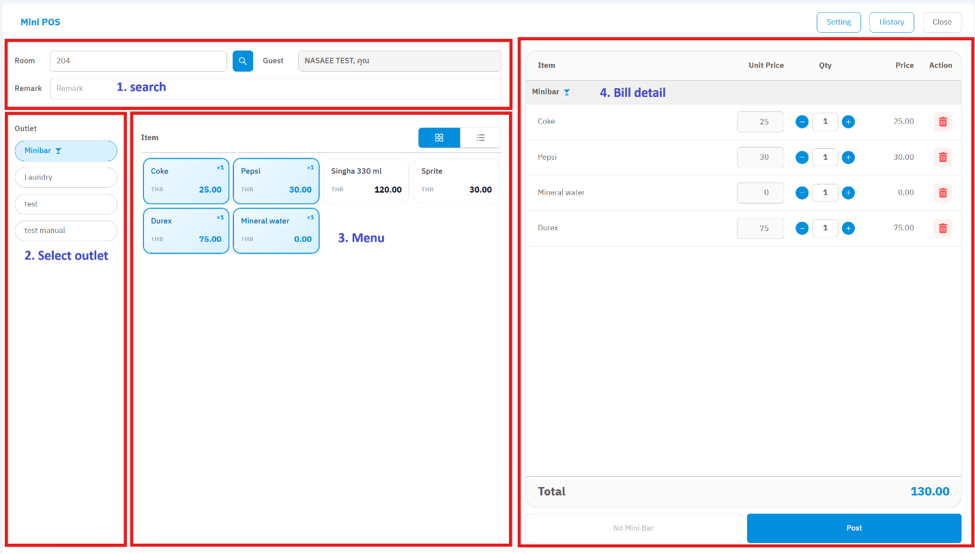Post the bill to room

coord(854,528)
